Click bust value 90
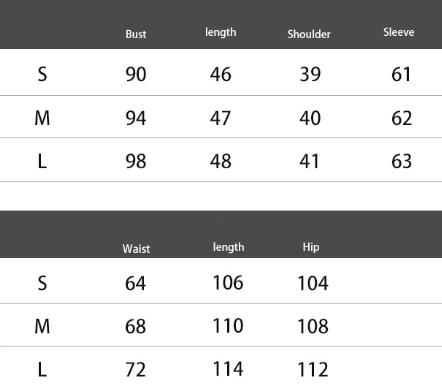442x387 pixels. coord(136,74)
